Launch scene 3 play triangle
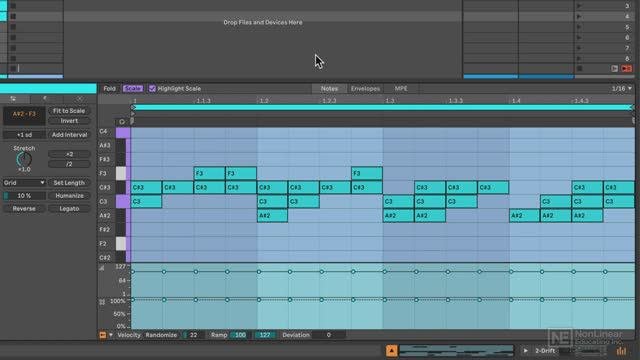This screenshot has width=640, height=360. click(x=579, y=6)
